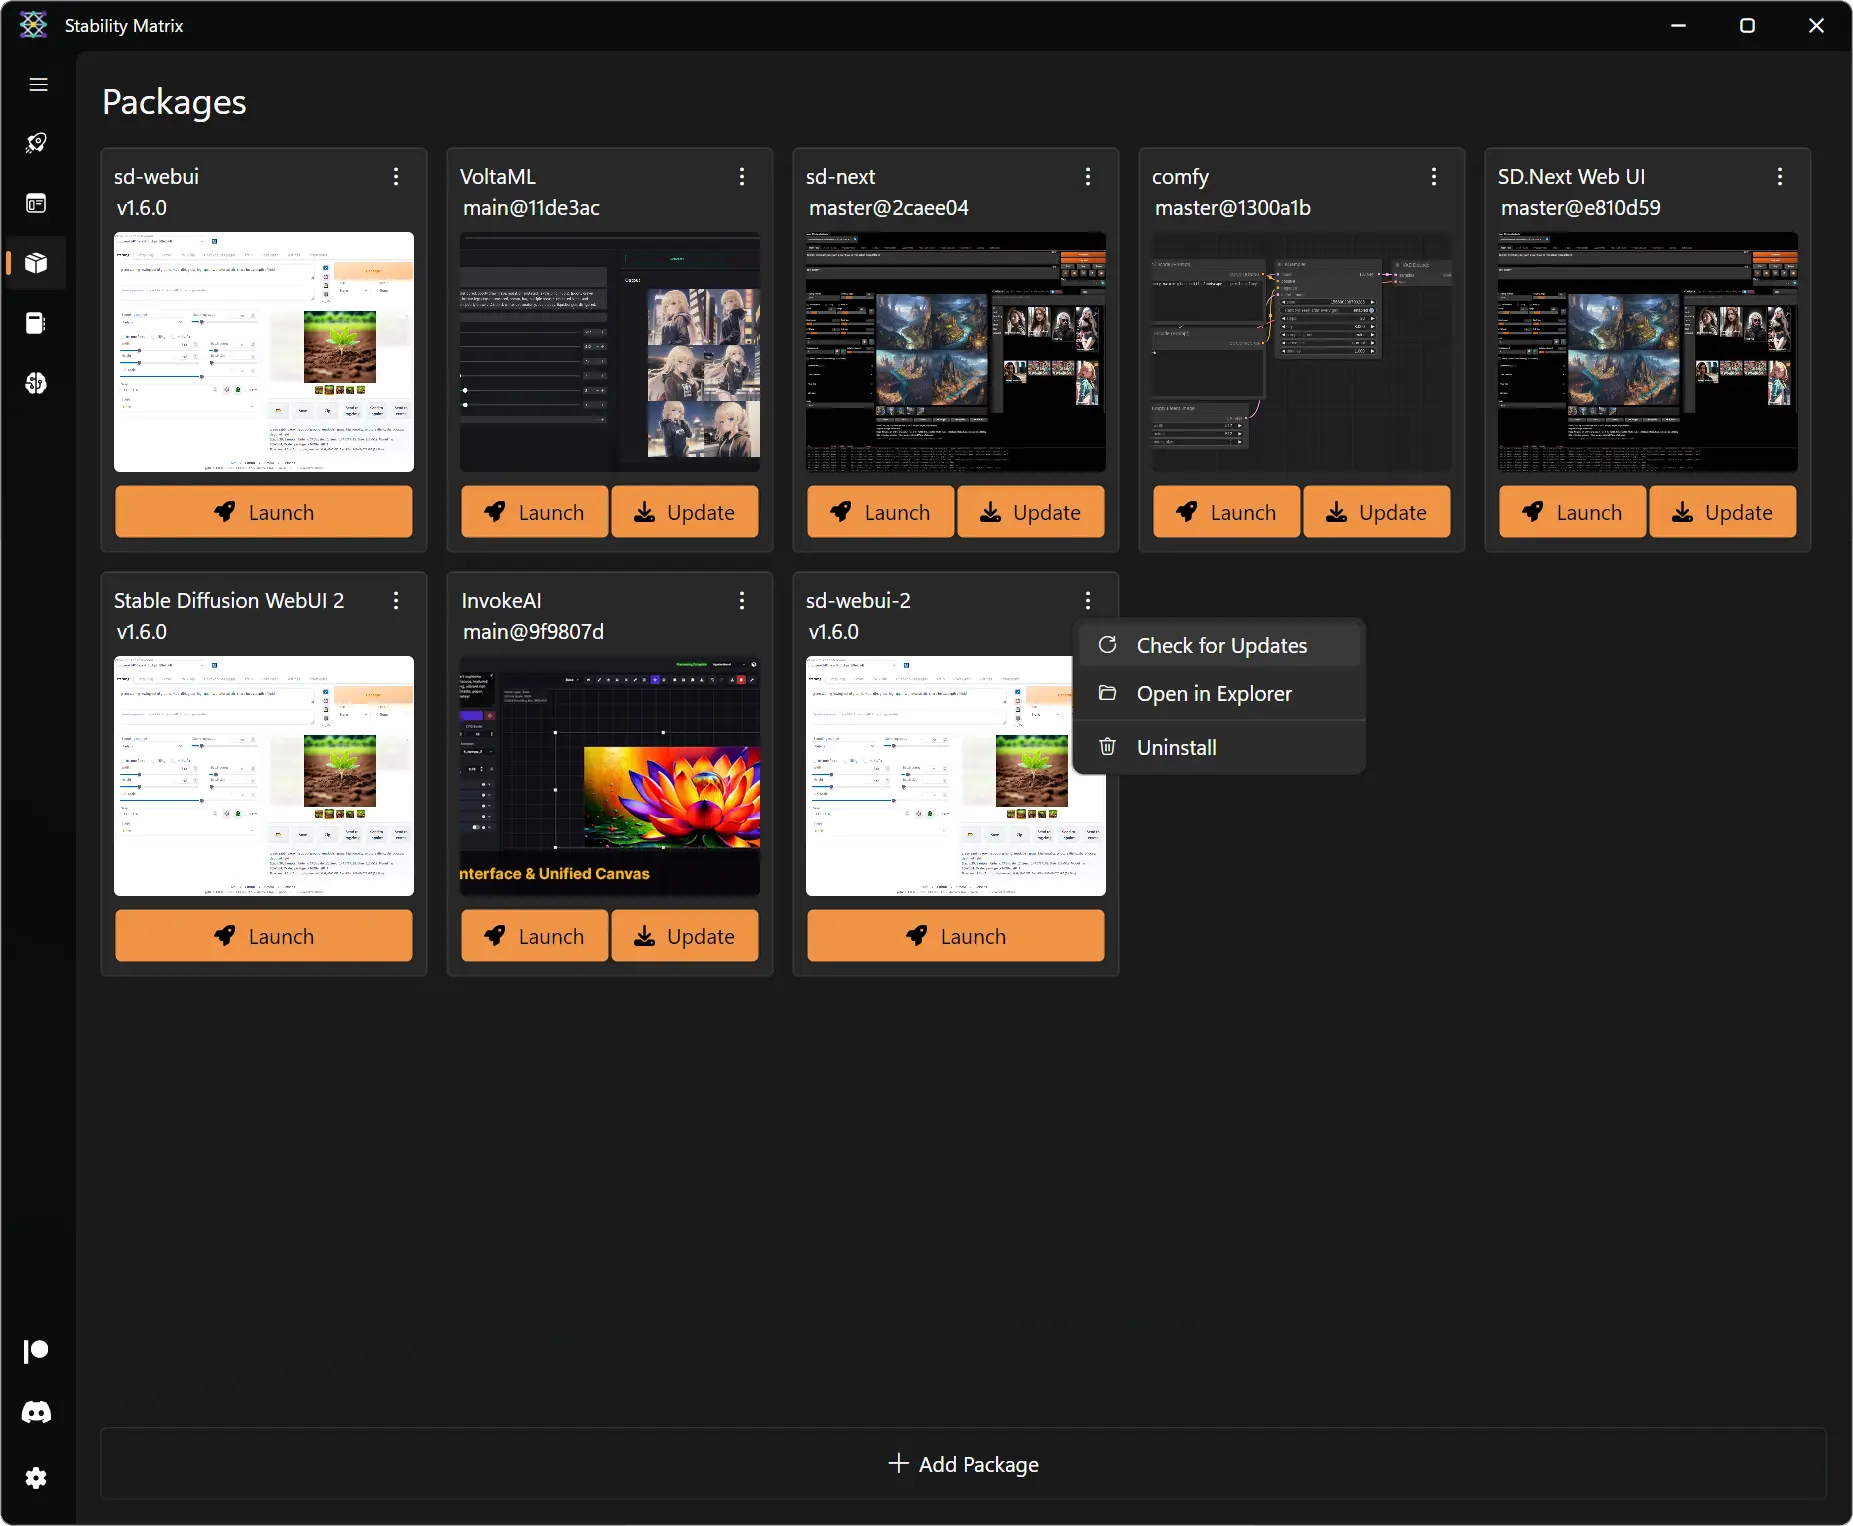Open the Checkpoints sidebar icon

coord(37,323)
